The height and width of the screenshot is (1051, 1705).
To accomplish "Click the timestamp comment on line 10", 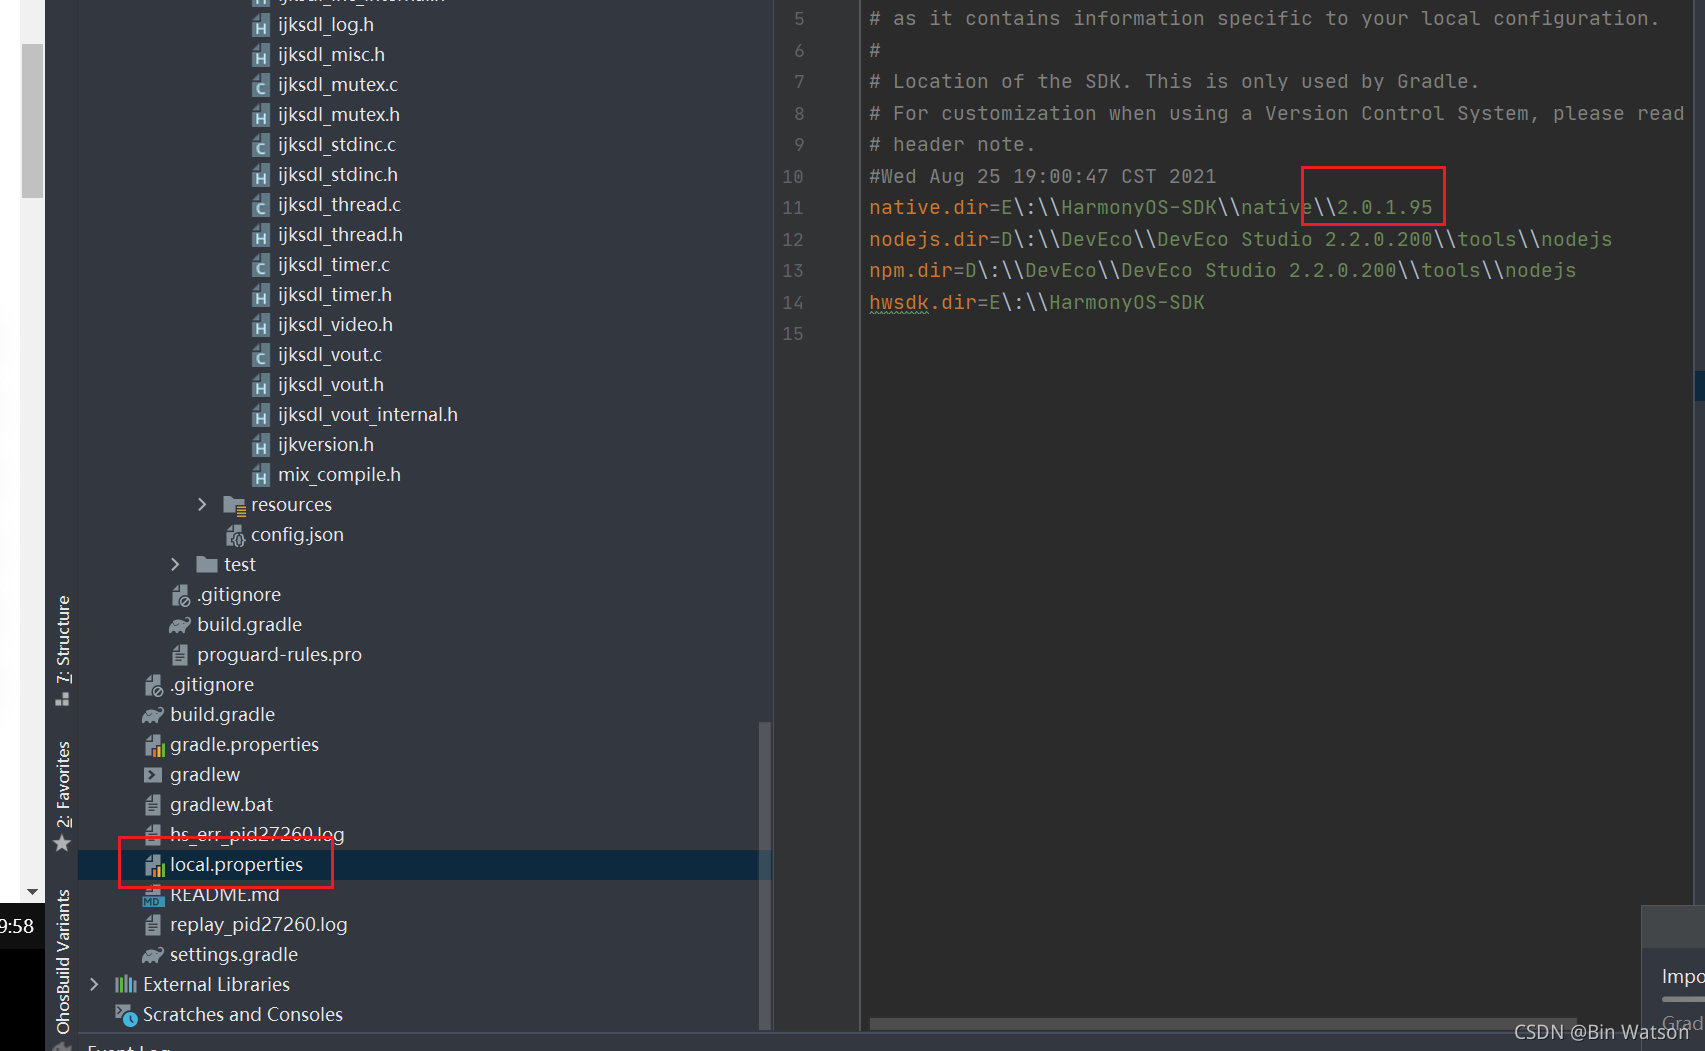I will 1042,177.
